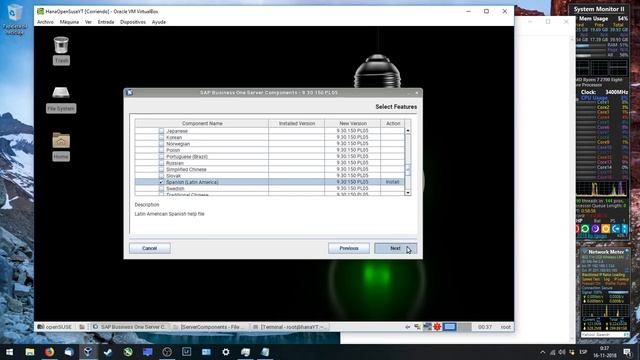This screenshot has height=360, width=640.
Task: Click the folder launcher beside openSUSE menu
Action: click(x=82, y=327)
